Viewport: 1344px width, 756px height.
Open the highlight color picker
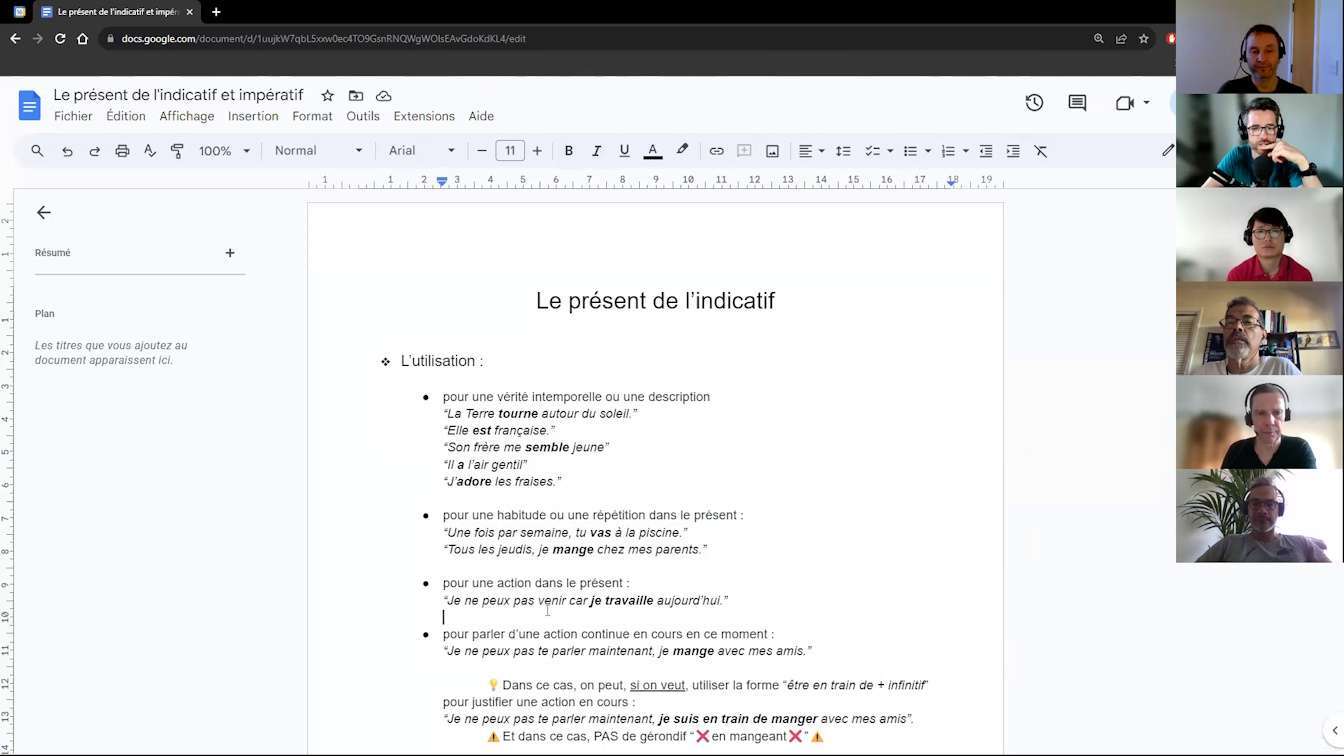(682, 151)
